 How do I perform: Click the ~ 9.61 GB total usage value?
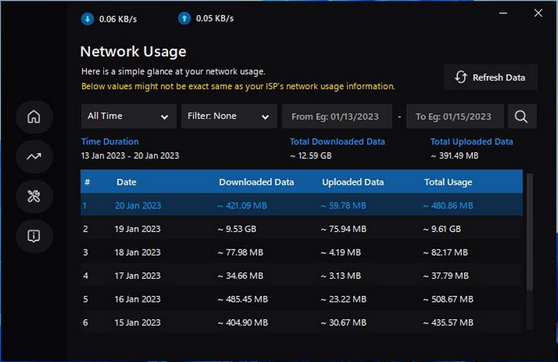click(442, 229)
